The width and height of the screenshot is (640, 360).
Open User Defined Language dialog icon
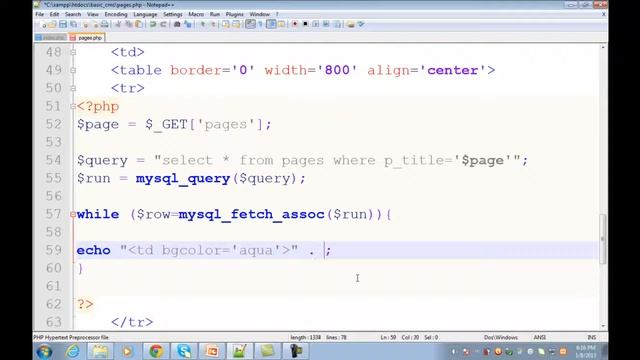point(281,24)
